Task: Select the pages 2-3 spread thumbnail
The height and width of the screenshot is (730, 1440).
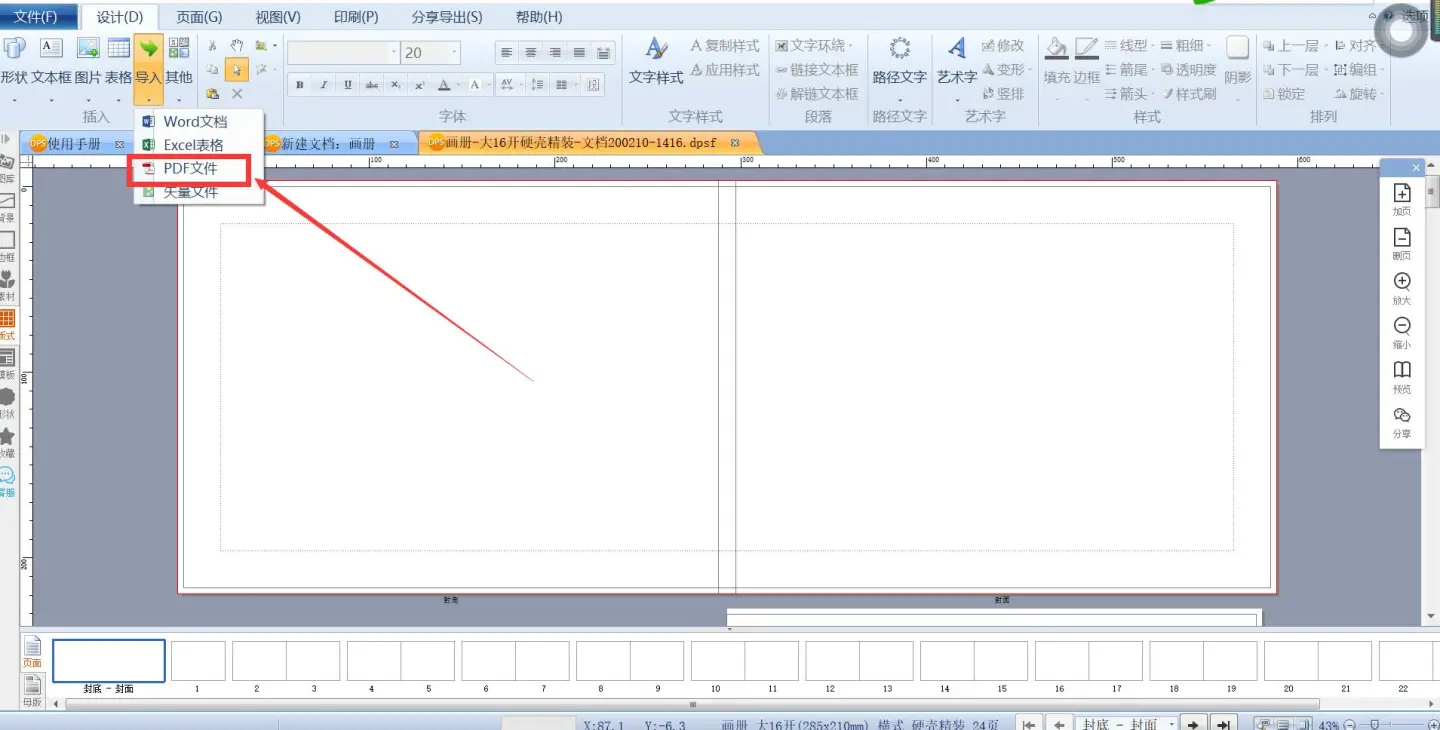Action: pyautogui.click(x=286, y=661)
